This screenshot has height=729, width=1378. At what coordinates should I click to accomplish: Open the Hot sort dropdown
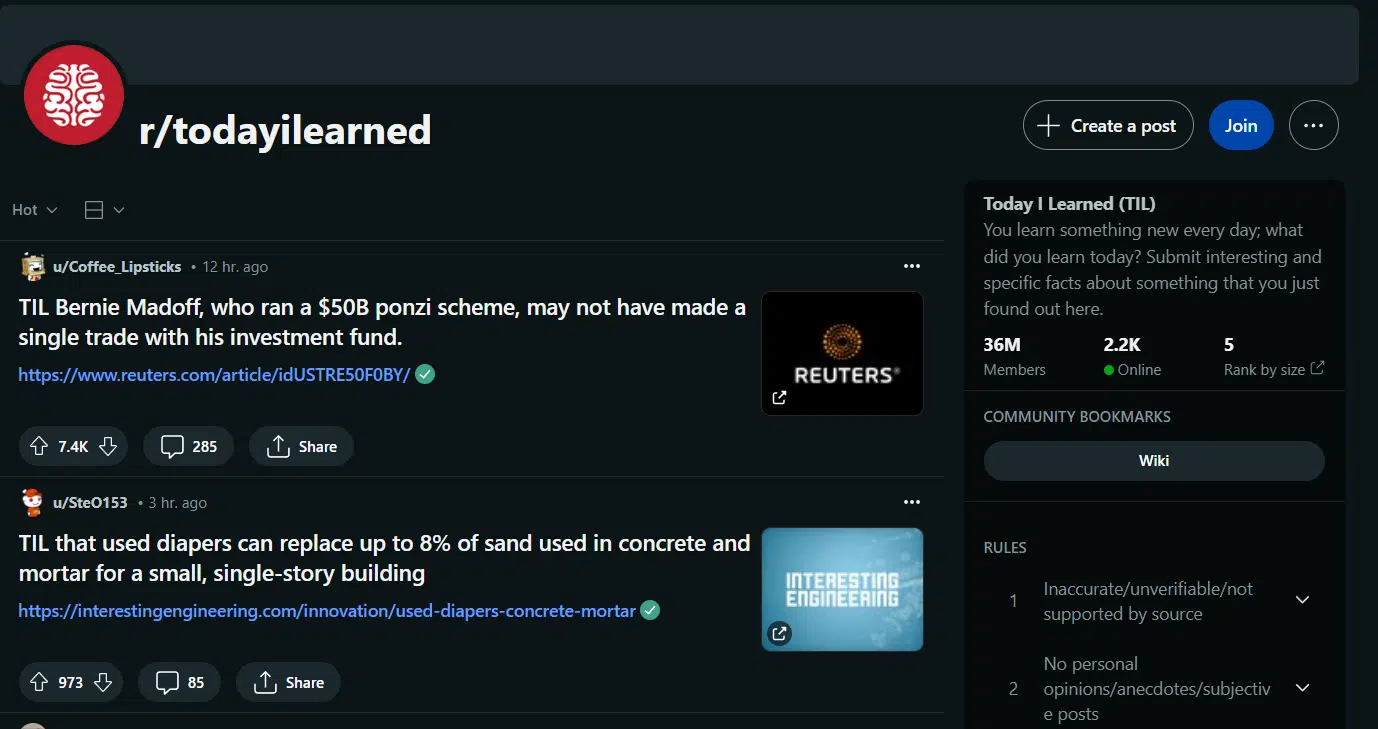[x=35, y=210]
